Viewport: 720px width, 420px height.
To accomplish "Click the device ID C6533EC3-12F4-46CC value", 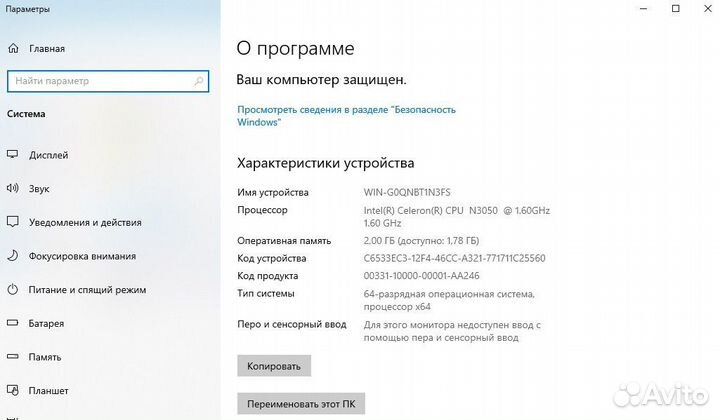I will [454, 258].
